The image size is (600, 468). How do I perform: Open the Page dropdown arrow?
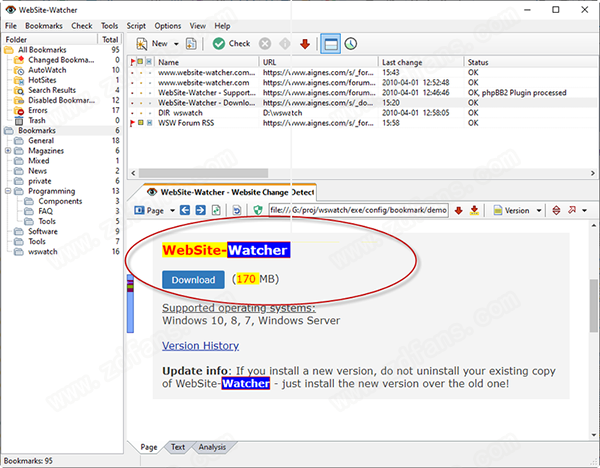pos(173,210)
